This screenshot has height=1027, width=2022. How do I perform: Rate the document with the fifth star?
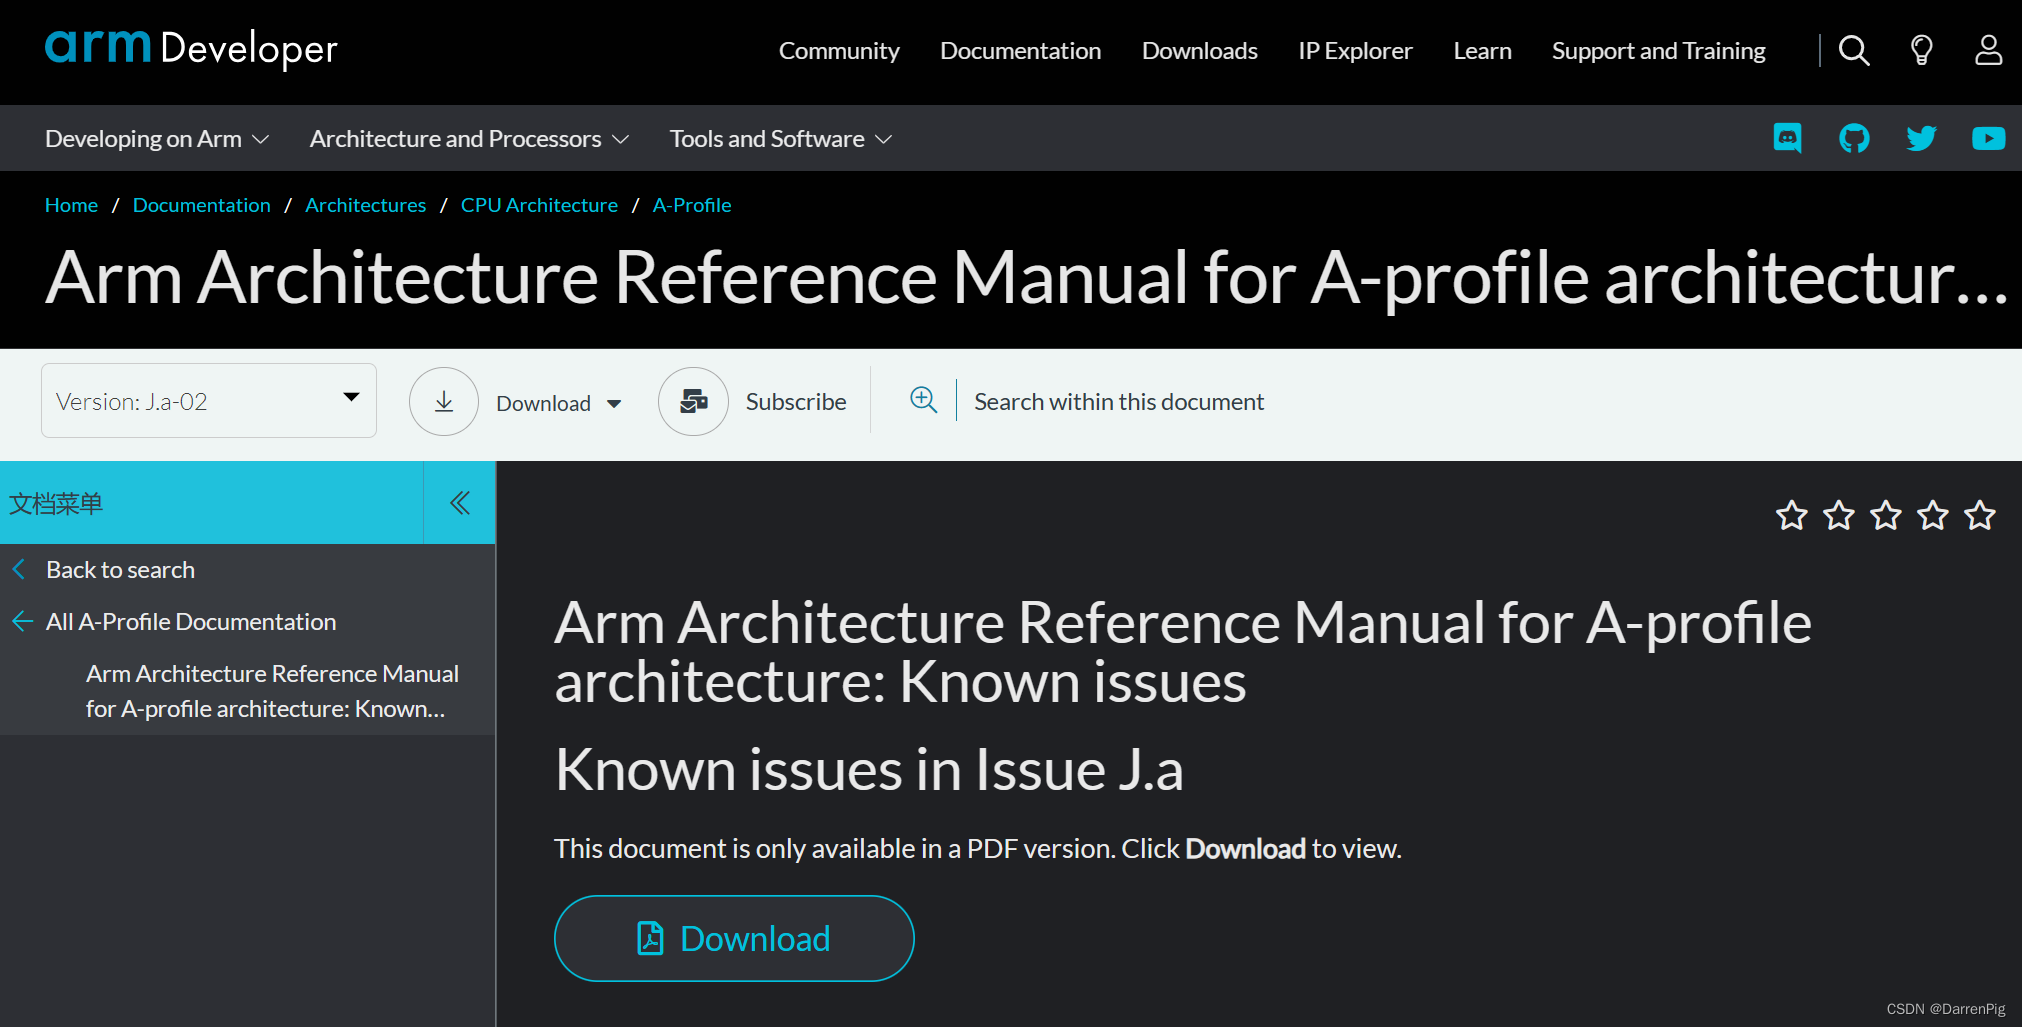coord(1979,515)
